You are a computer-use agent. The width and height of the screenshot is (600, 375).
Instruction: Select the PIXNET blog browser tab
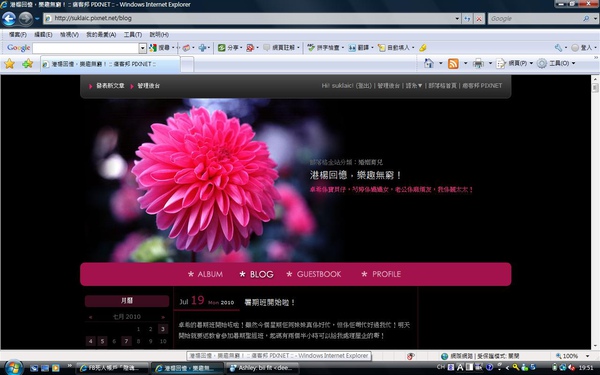point(110,64)
